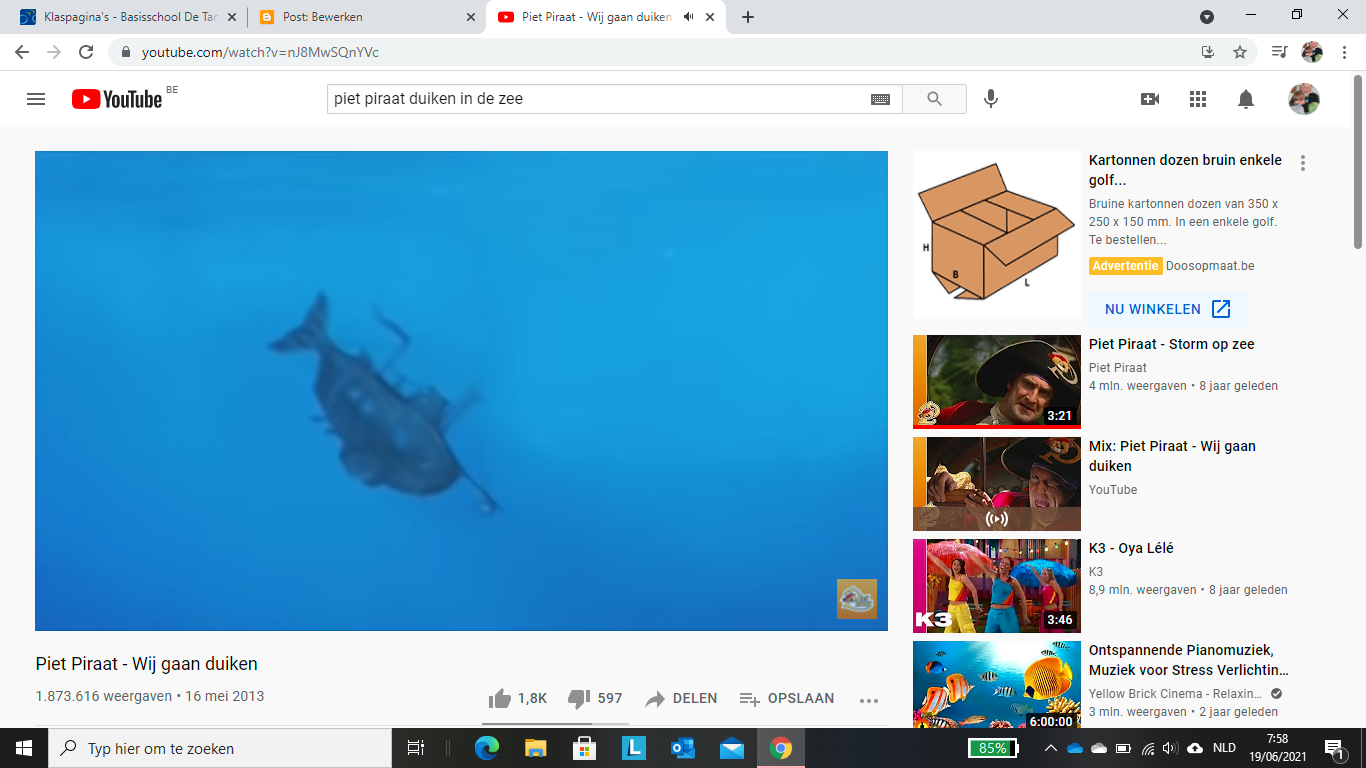The width and height of the screenshot is (1366, 768).
Task: Select the Piet Piraat YouTube tab
Action: 608,17
